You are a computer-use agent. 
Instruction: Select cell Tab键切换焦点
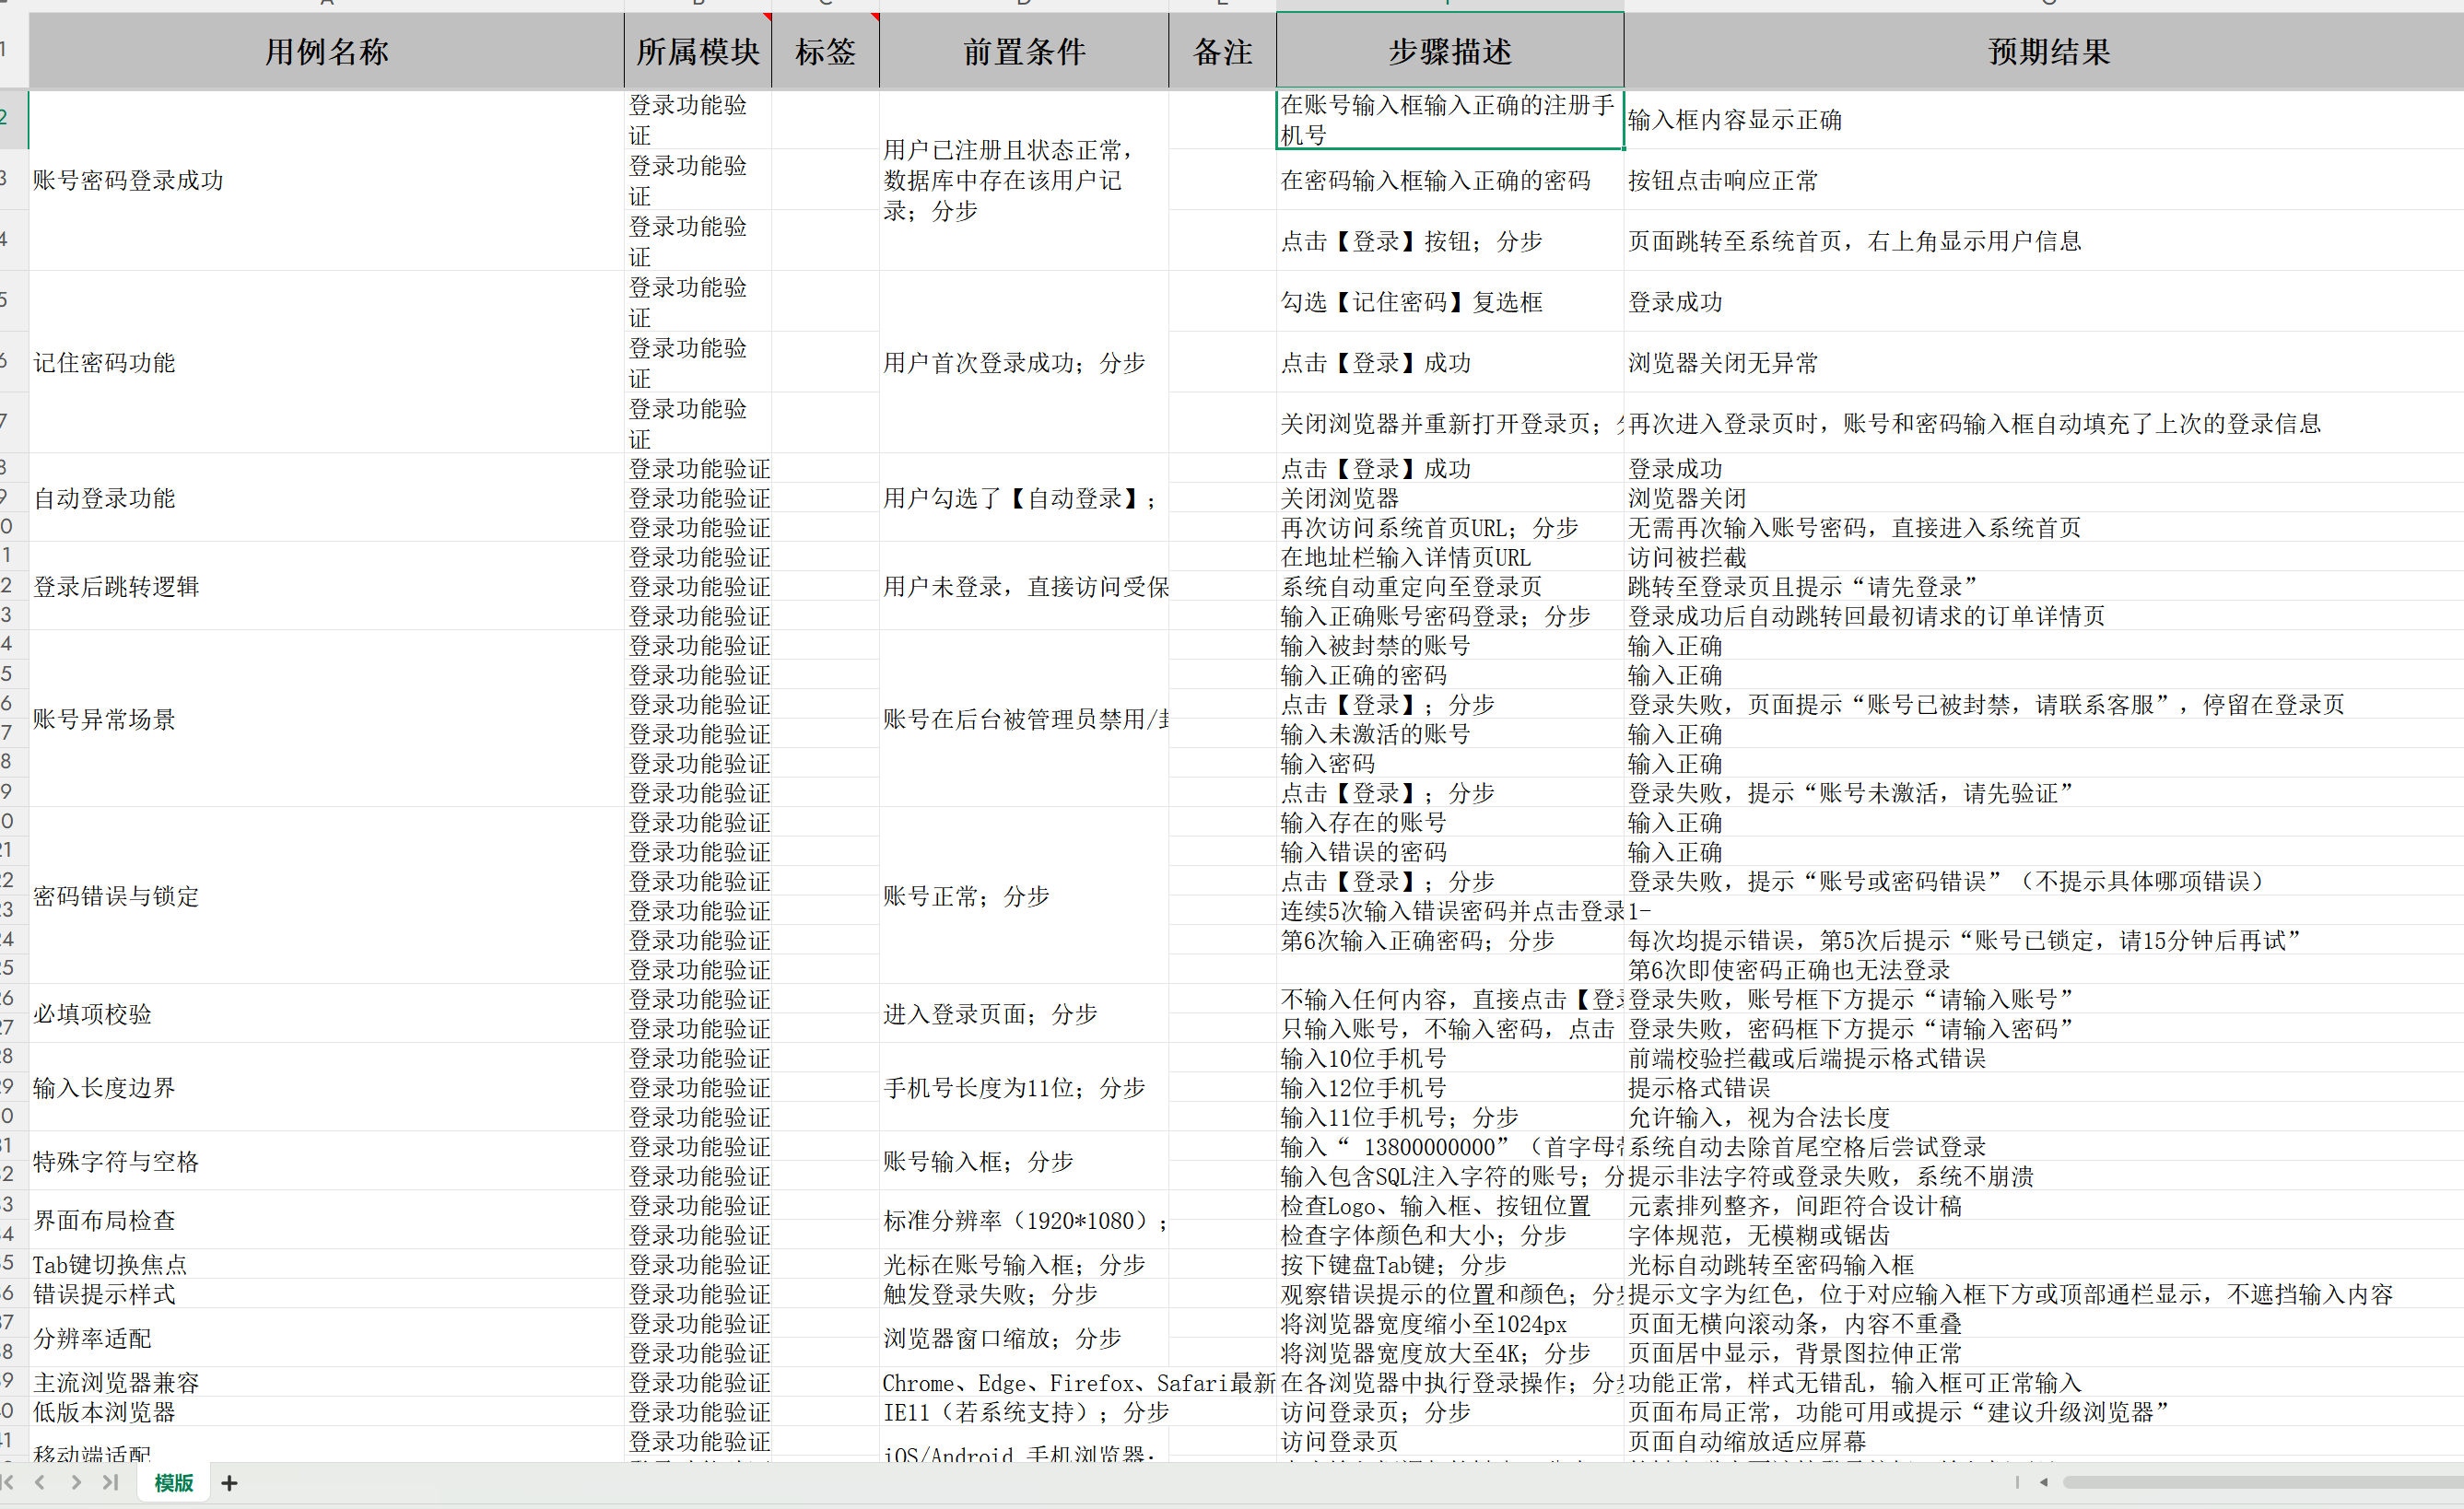(x=326, y=1264)
